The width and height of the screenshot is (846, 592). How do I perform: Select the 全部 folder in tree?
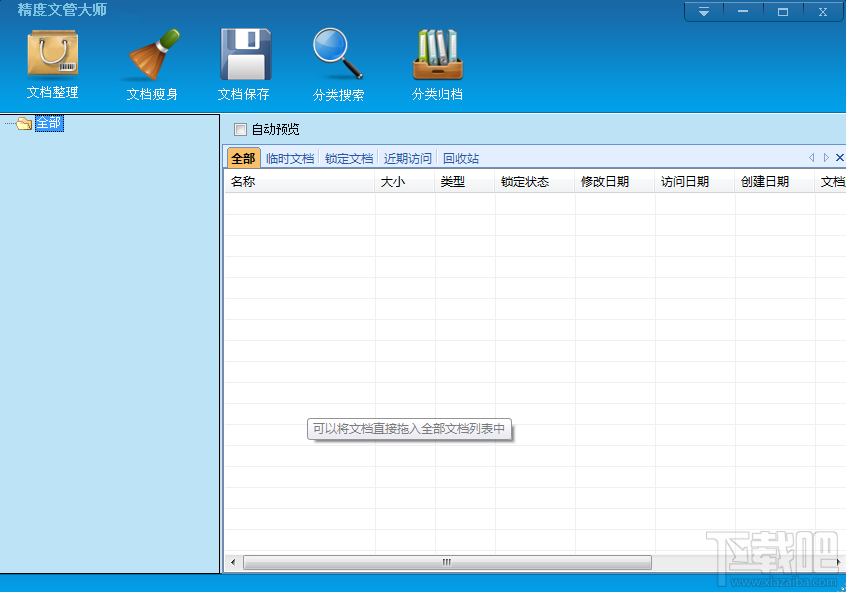coord(49,124)
